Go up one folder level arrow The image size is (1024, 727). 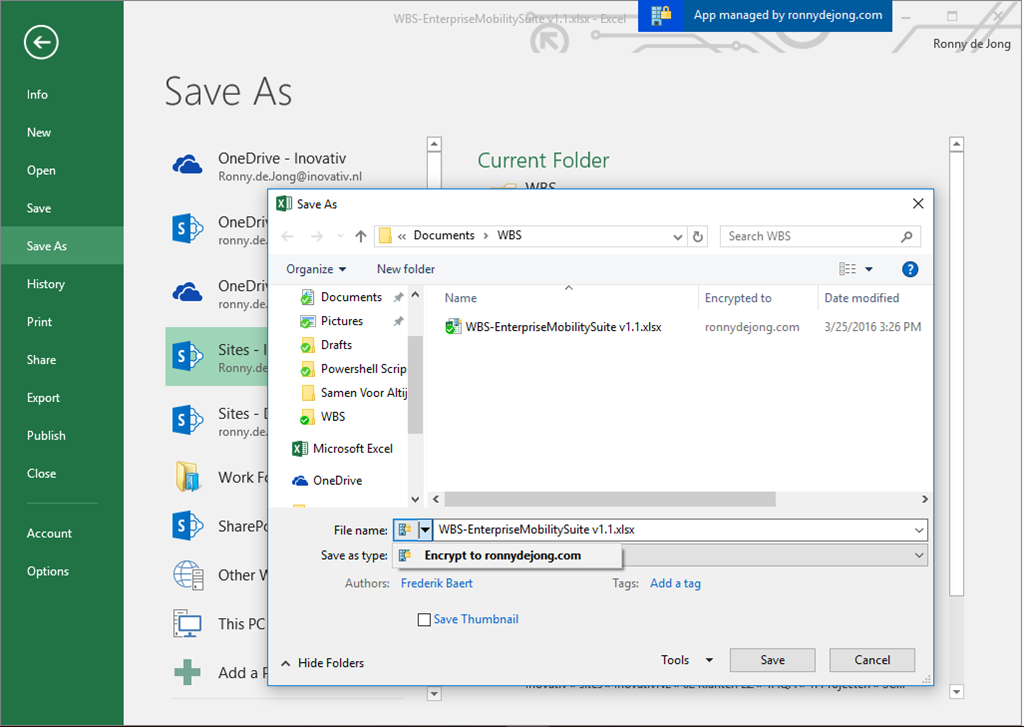point(360,237)
